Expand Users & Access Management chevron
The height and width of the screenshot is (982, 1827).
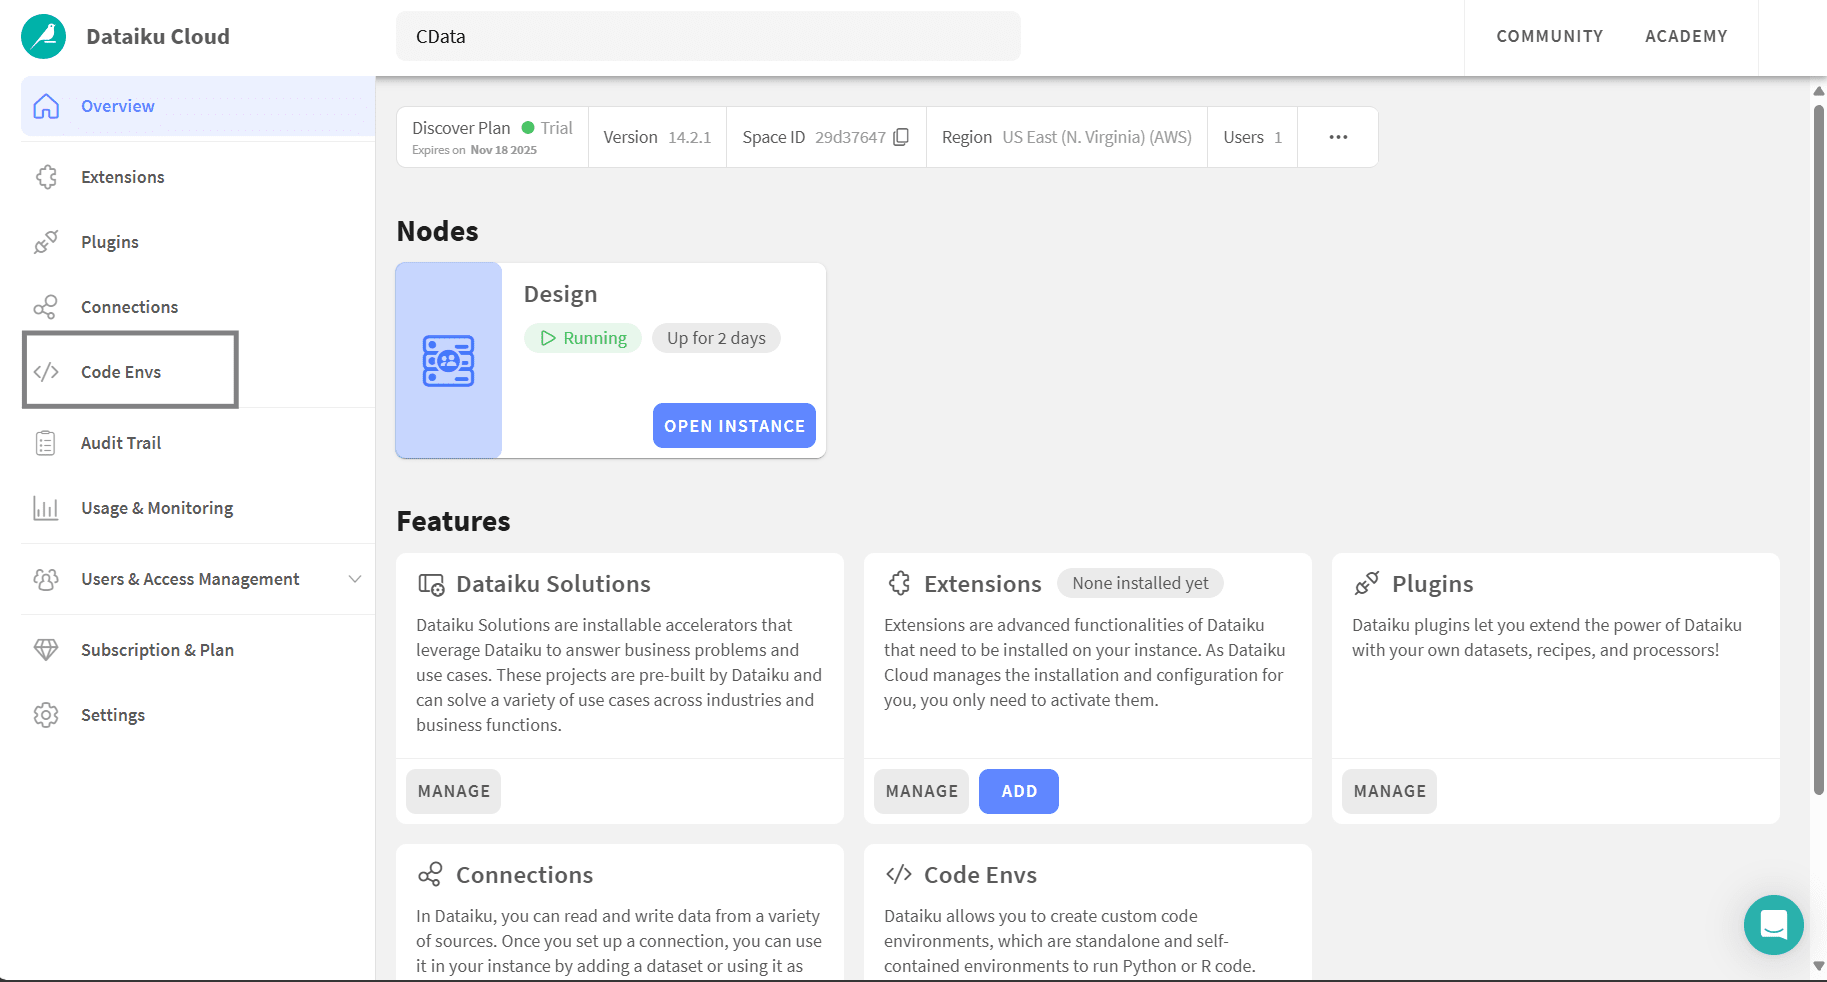[x=355, y=579]
